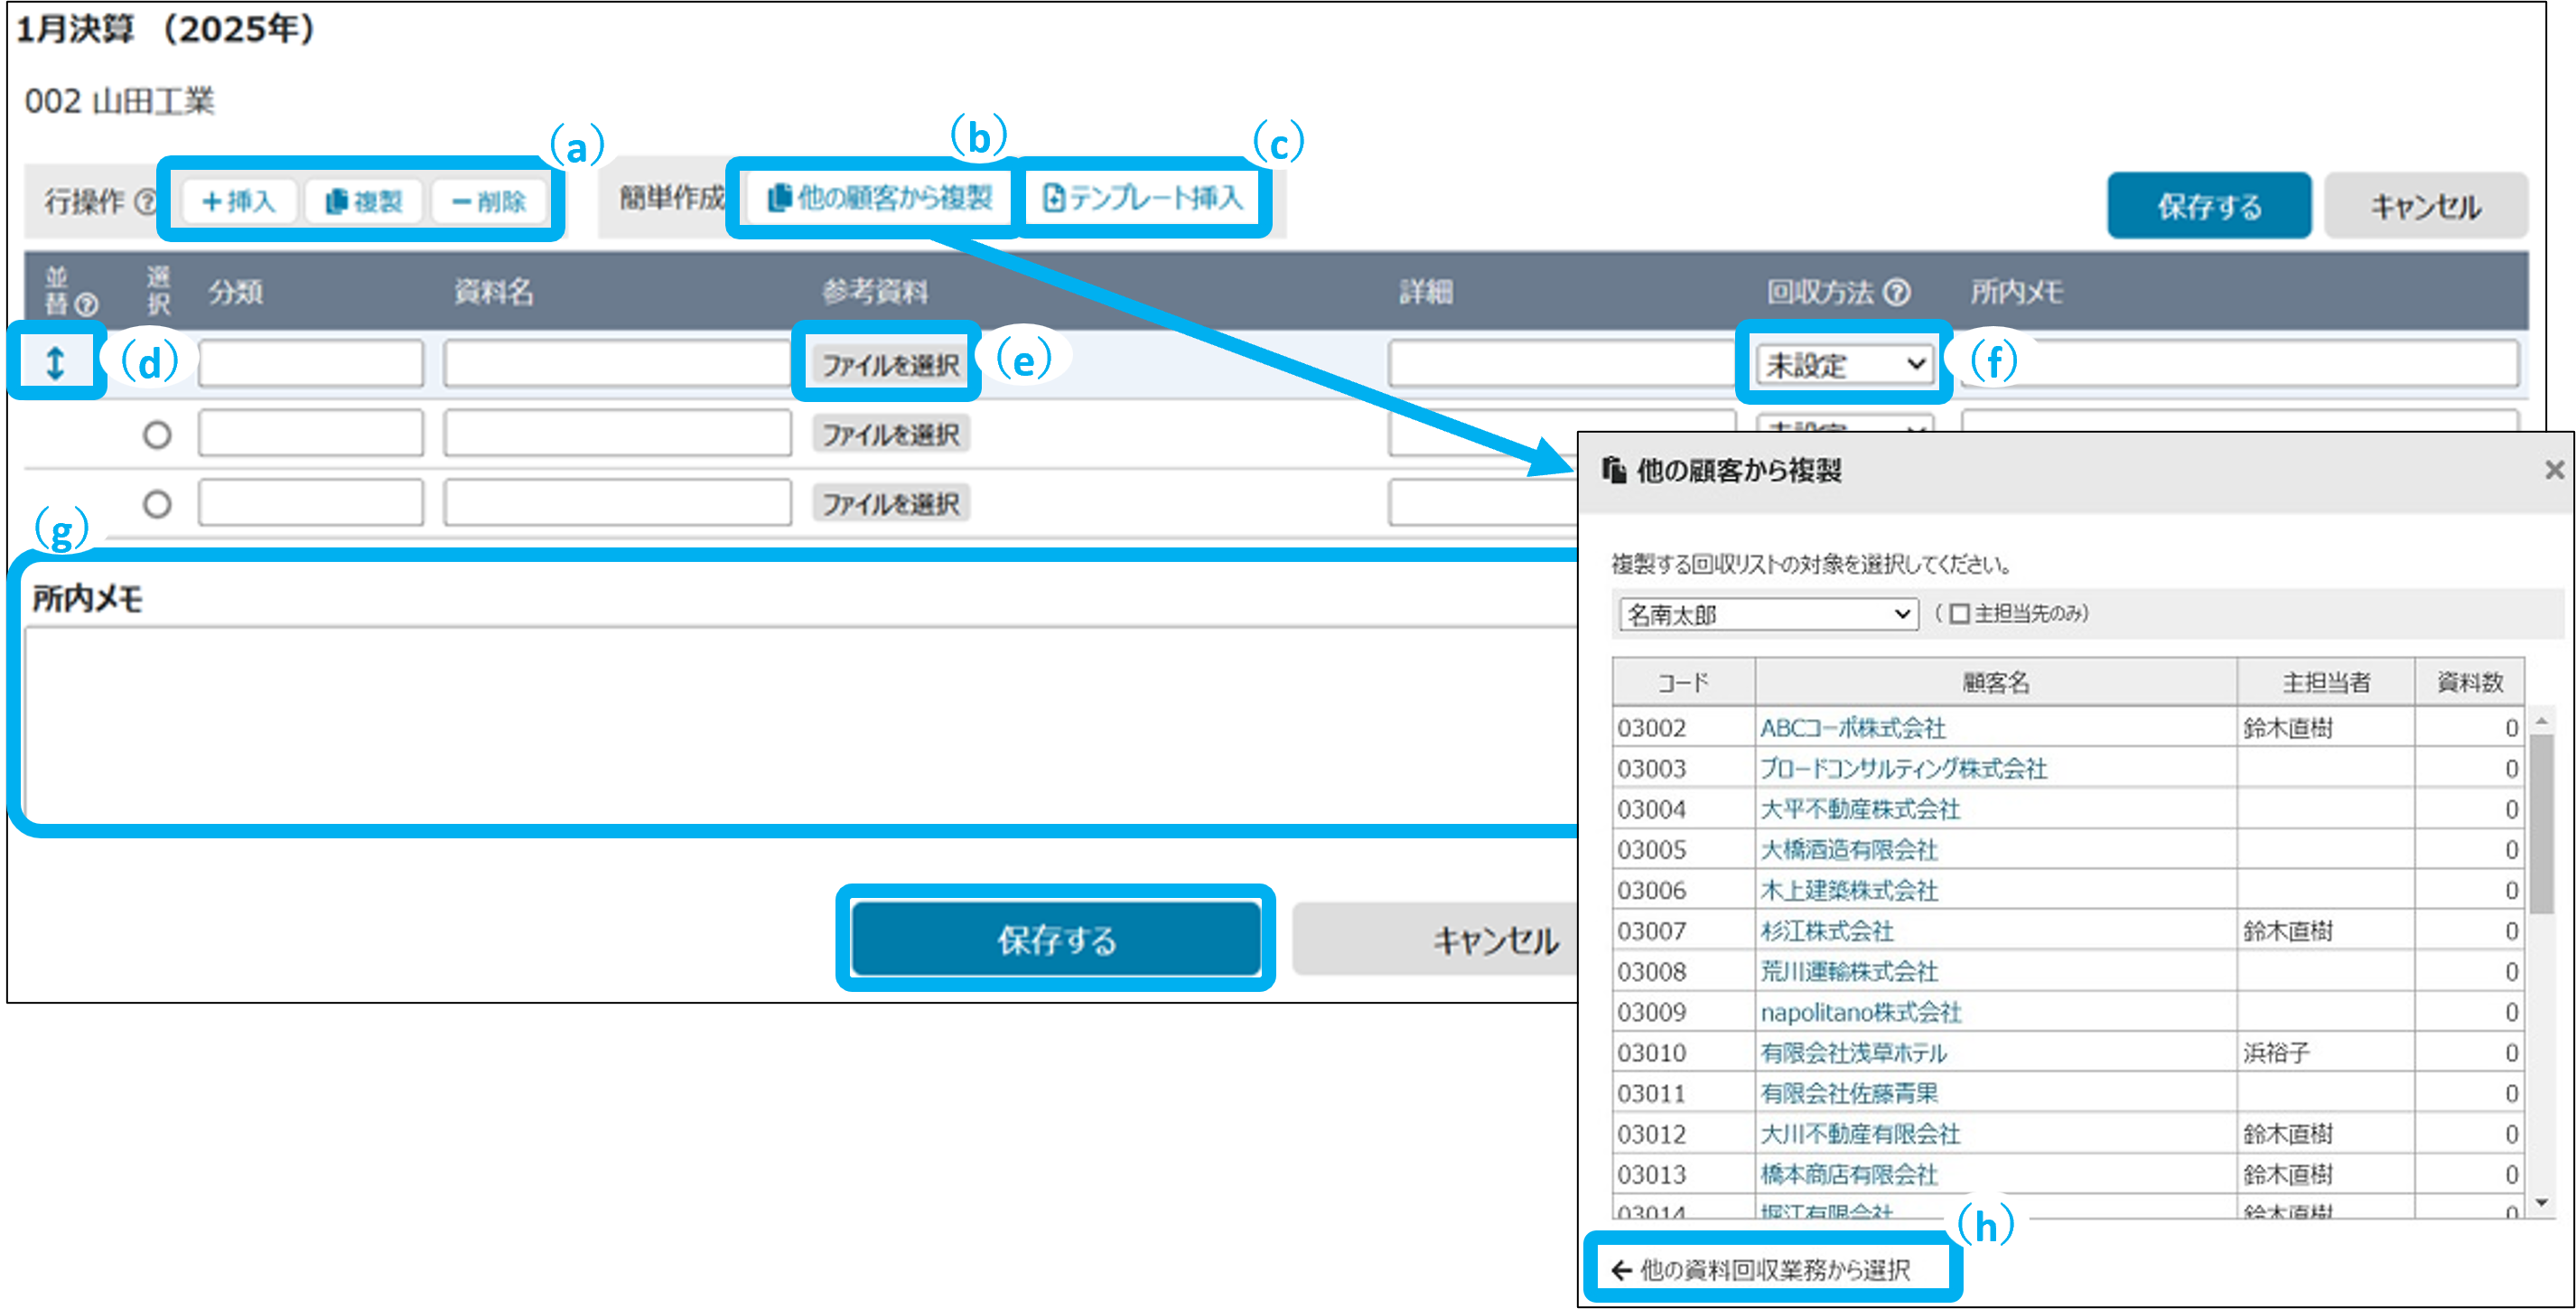Click the 挿入 plus row button
This screenshot has width=2576, height=1309.
pos(239,201)
